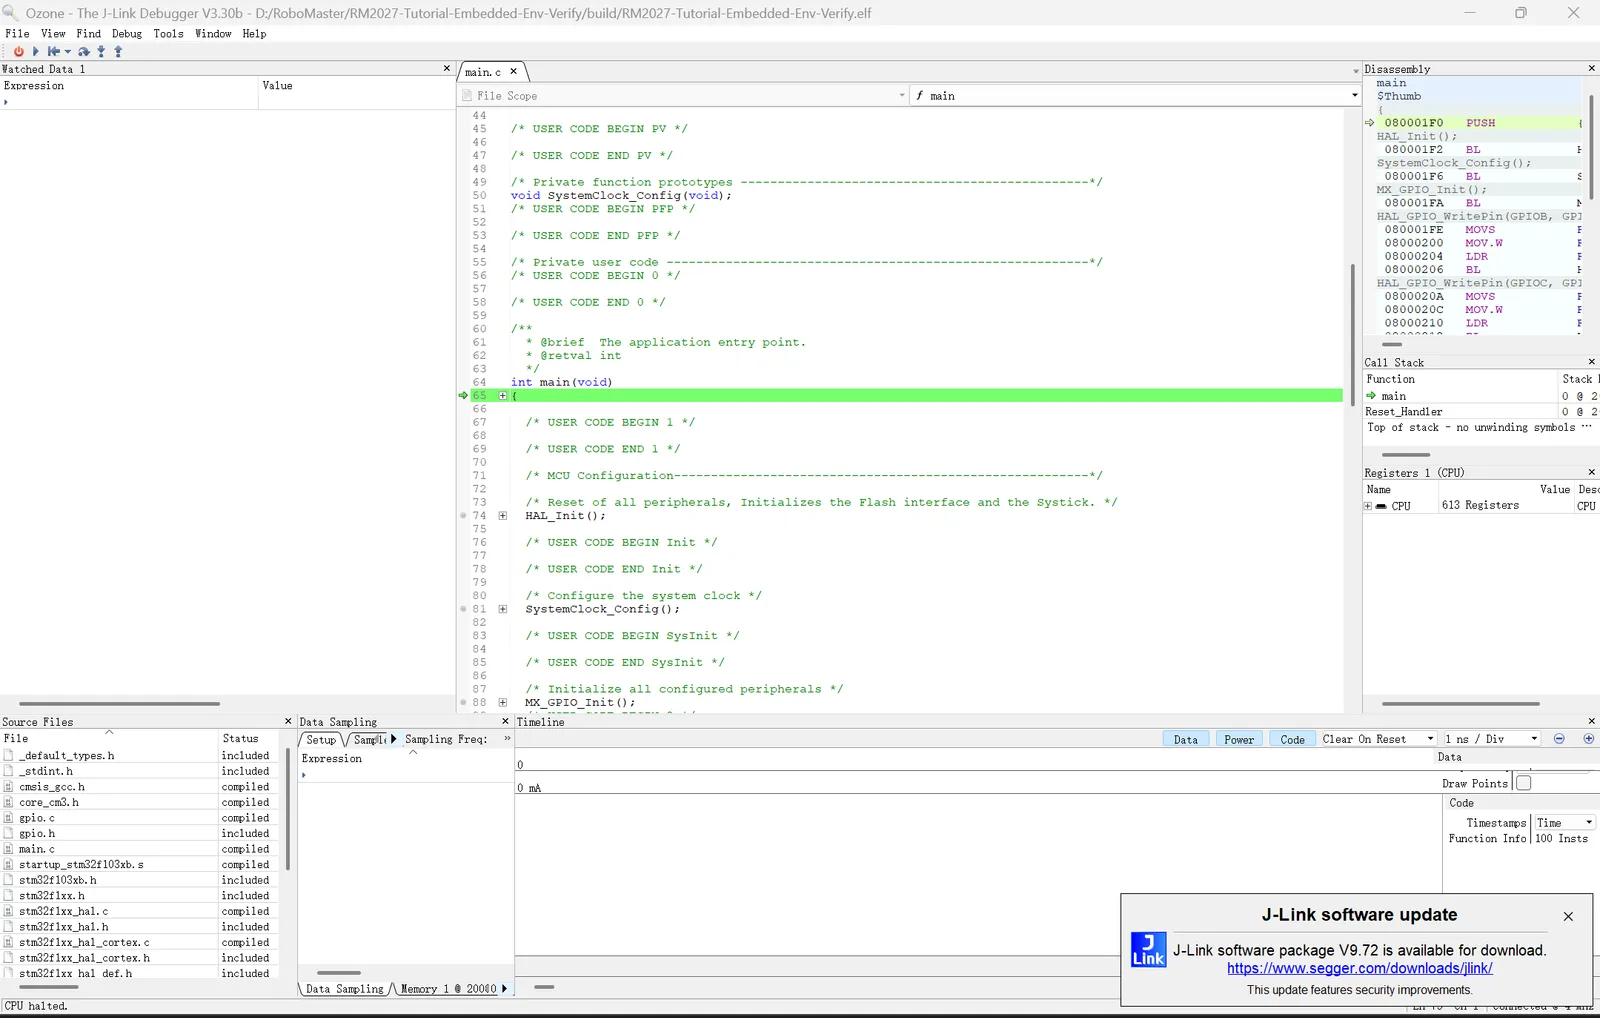This screenshot has width=1600, height=1018.
Task: Zoom in timeline with plus icon
Action: (x=1588, y=739)
